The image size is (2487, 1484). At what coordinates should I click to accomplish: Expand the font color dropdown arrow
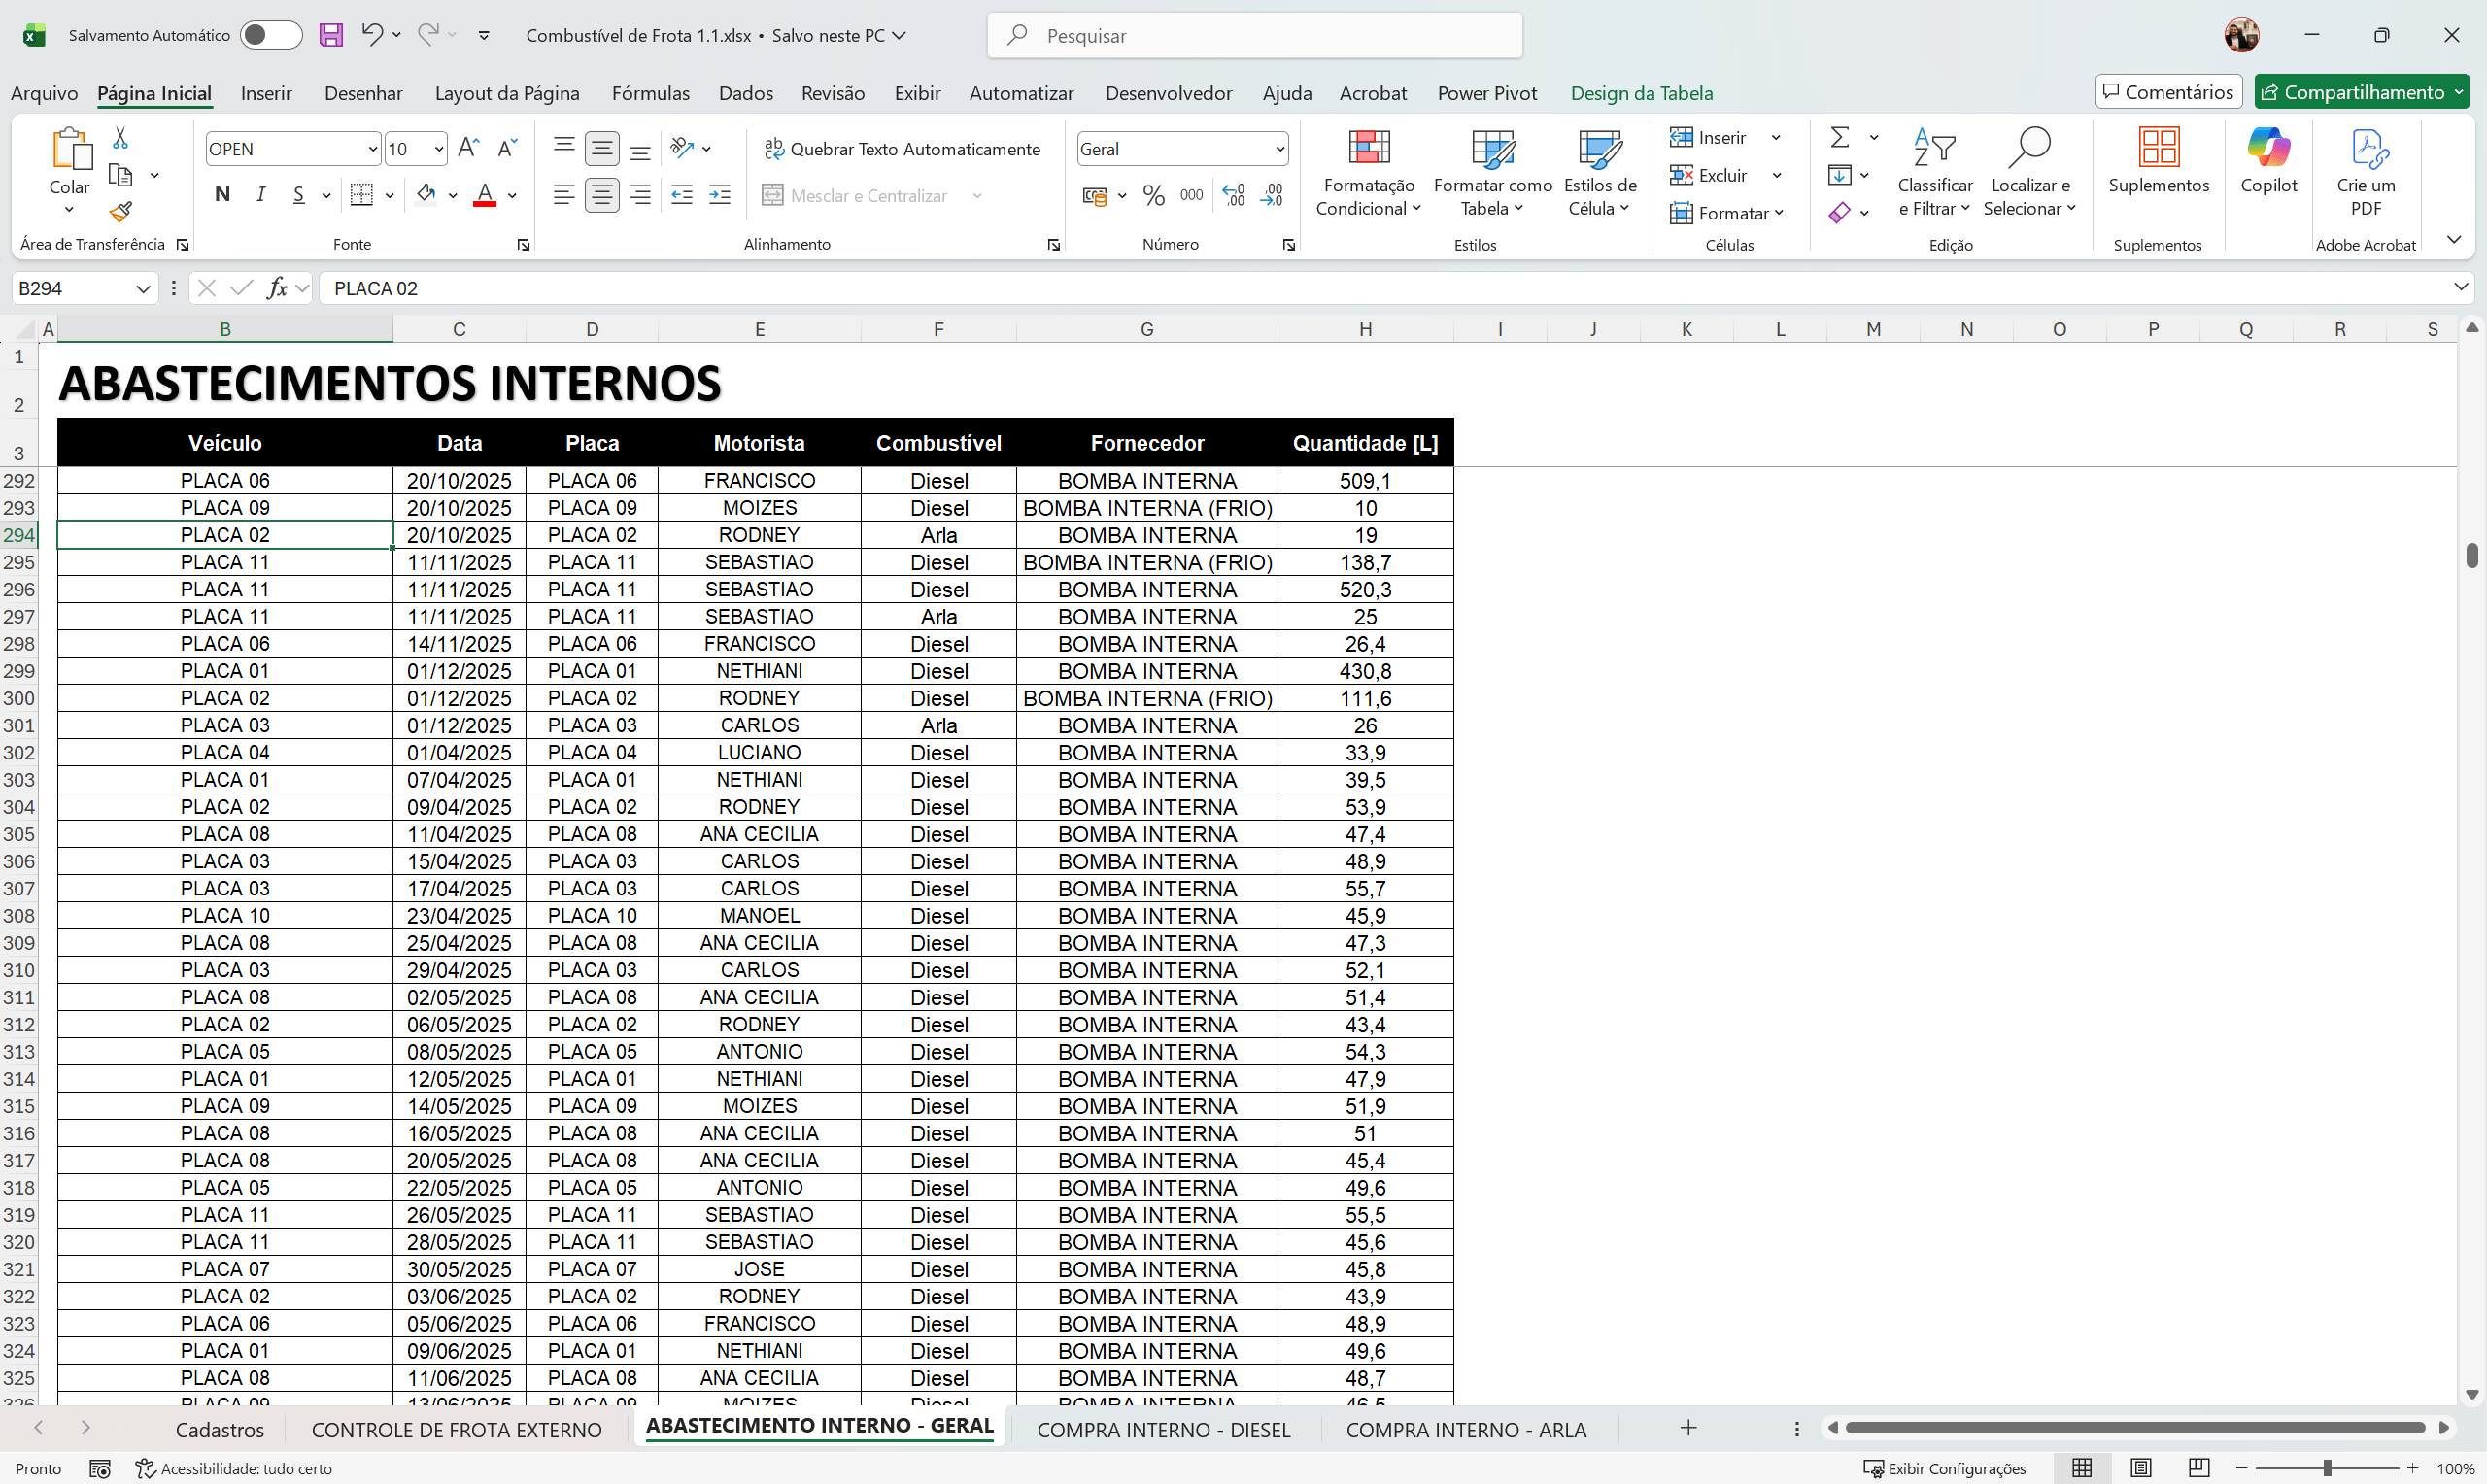512,195
